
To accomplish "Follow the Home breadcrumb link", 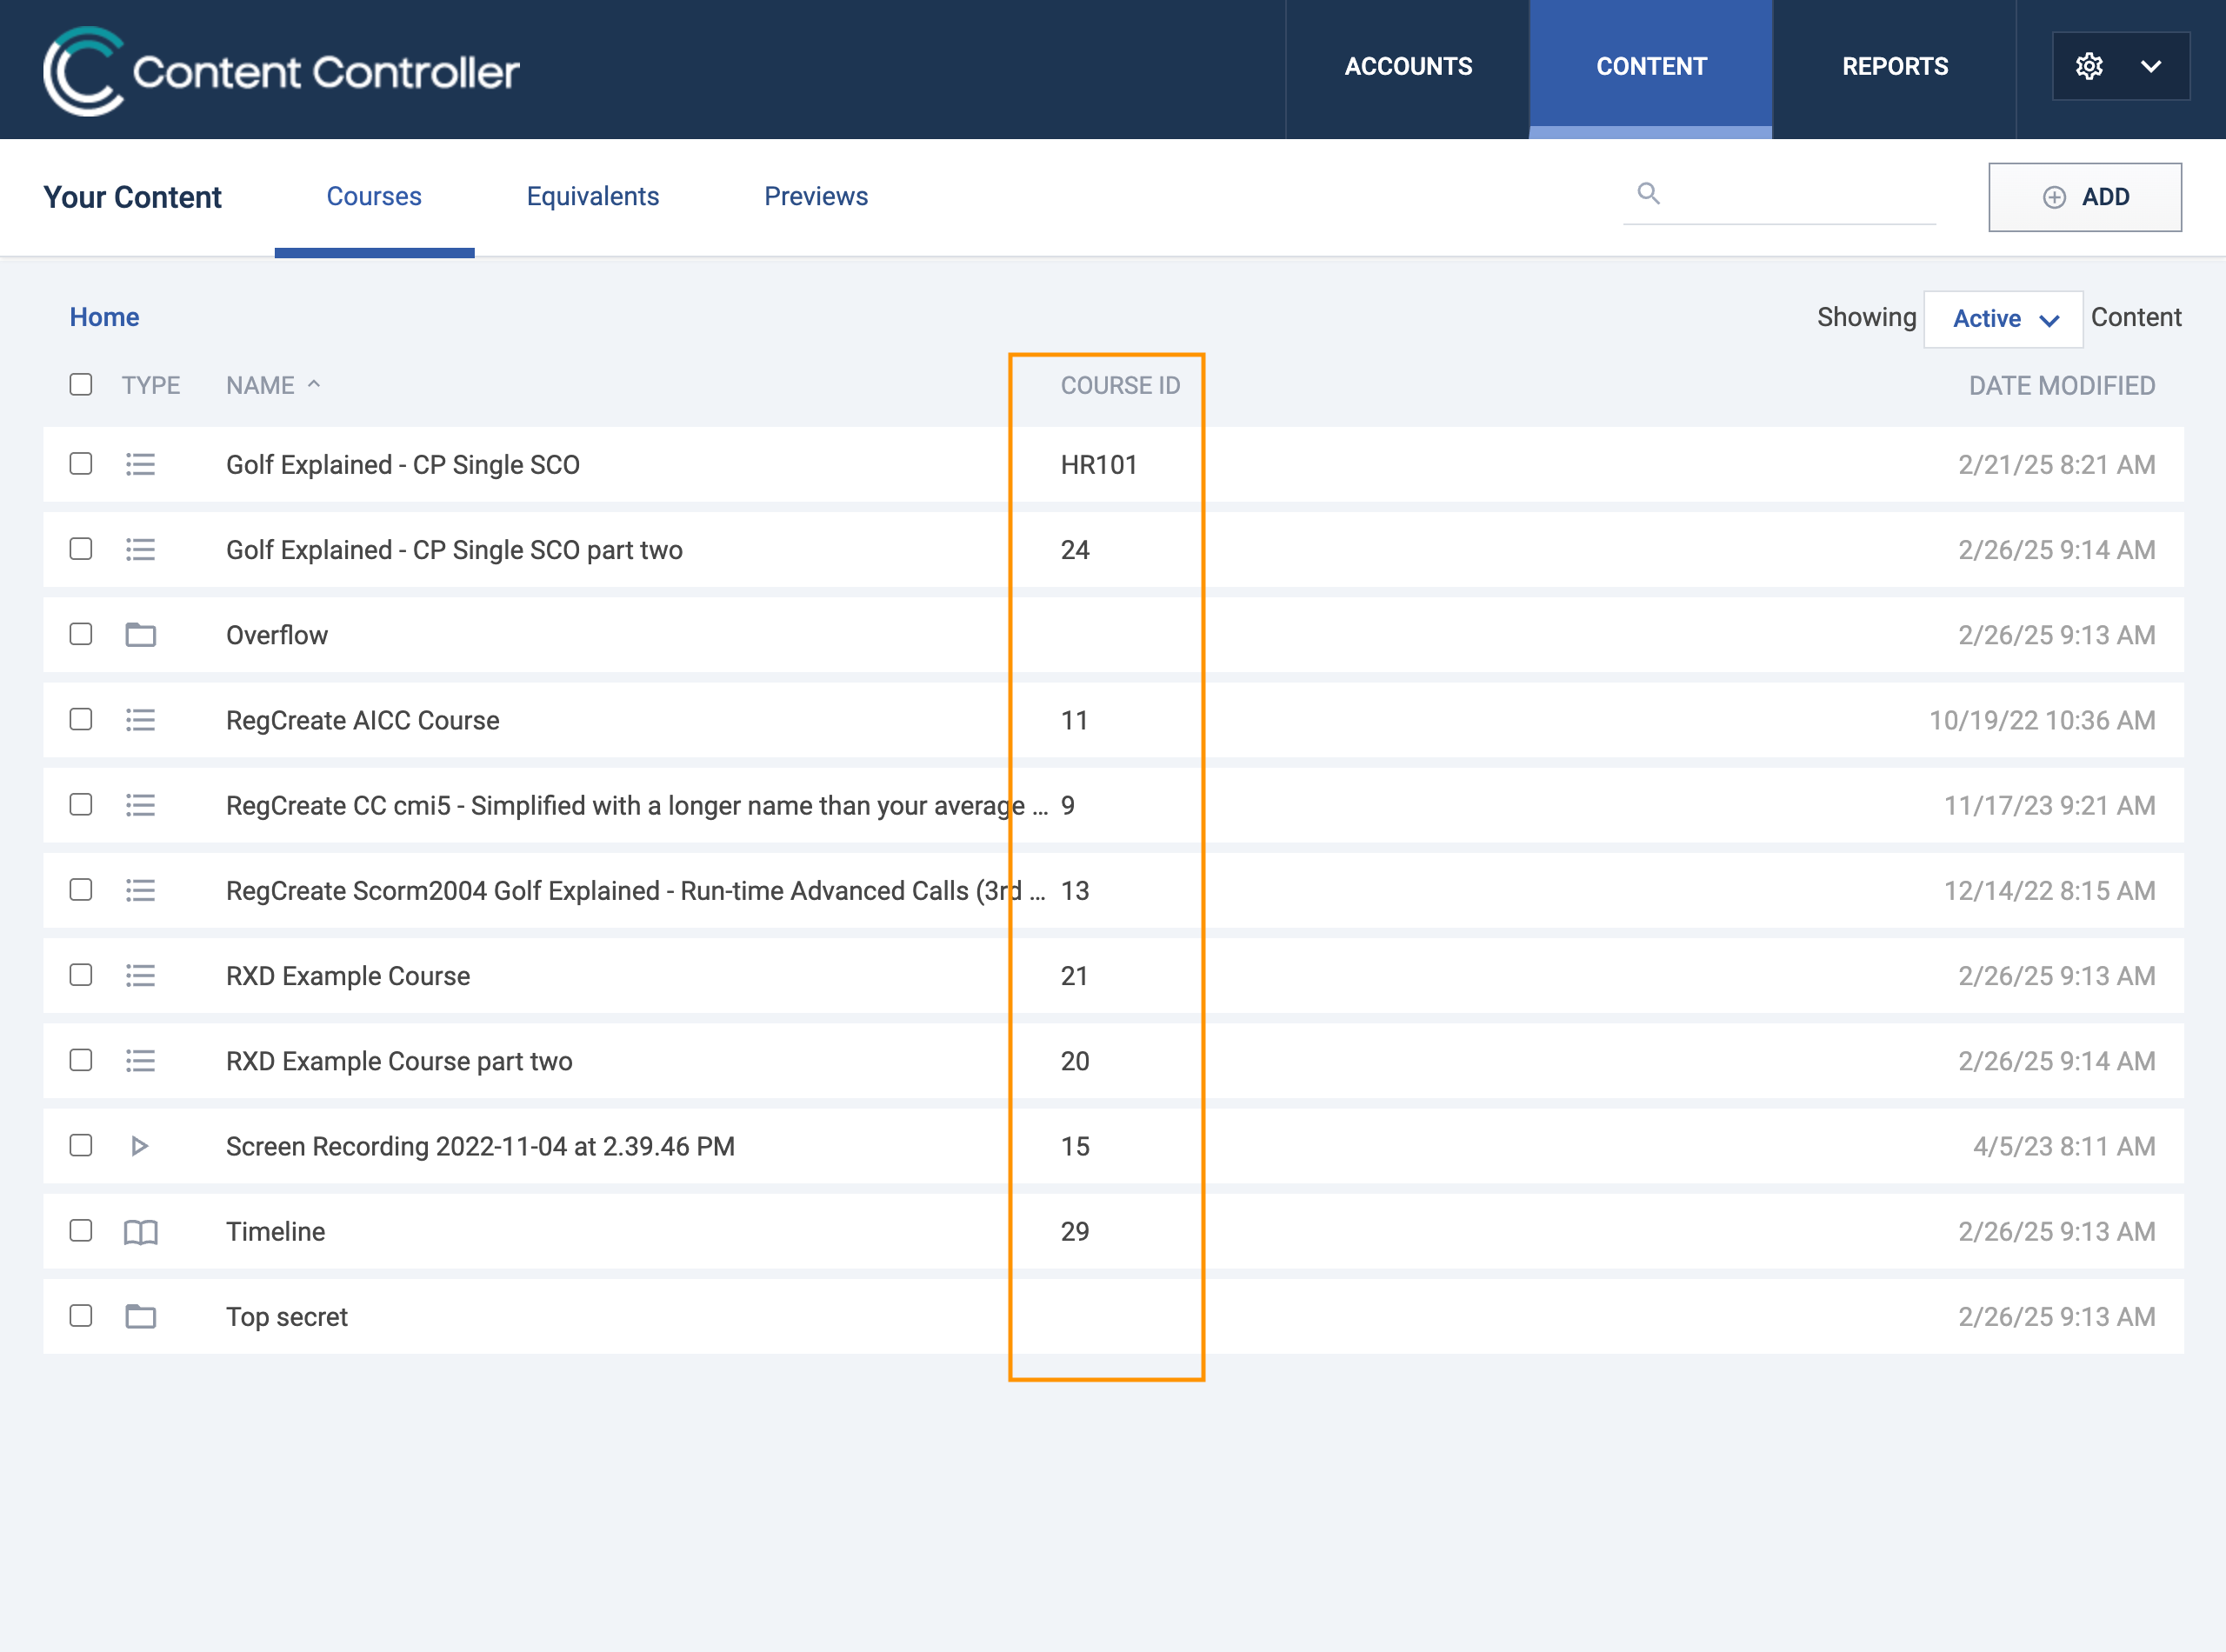I will pyautogui.click(x=104, y=317).
